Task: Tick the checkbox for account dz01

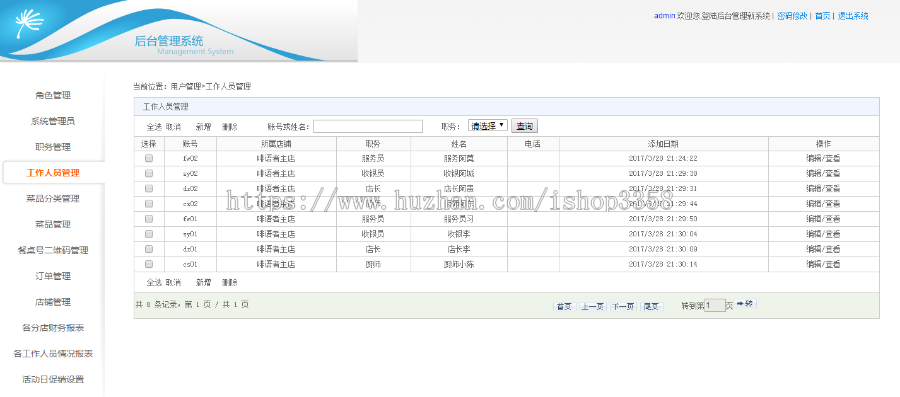Action: click(x=149, y=249)
